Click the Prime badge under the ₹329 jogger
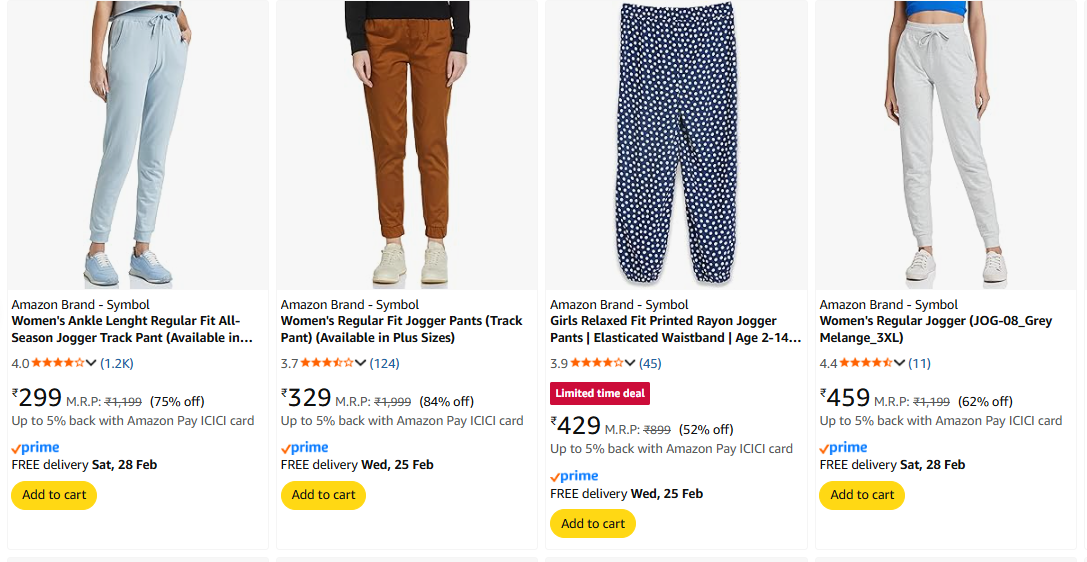 coord(305,448)
